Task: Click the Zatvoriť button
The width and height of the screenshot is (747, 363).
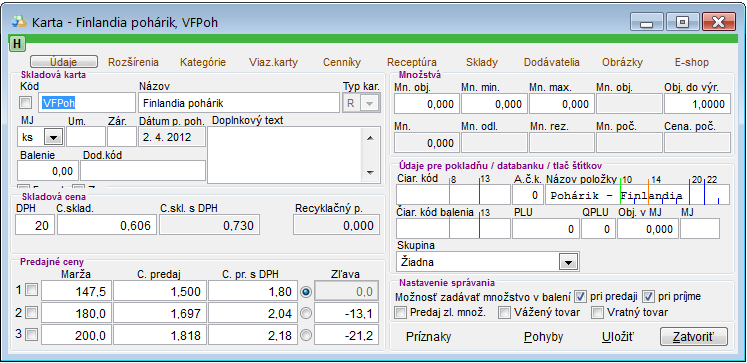Action: coord(694,336)
